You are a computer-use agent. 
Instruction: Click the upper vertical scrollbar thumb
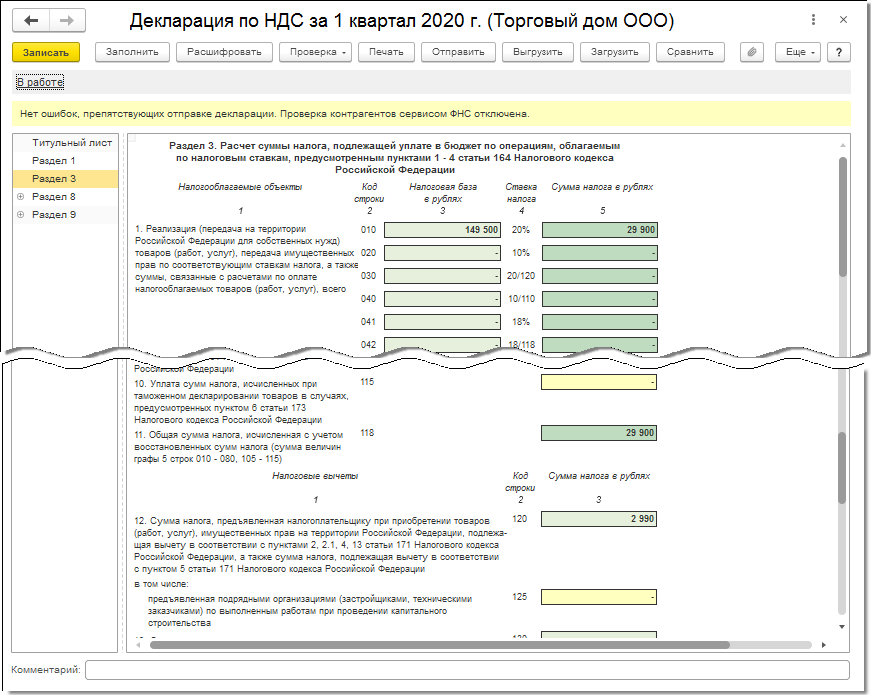(843, 217)
